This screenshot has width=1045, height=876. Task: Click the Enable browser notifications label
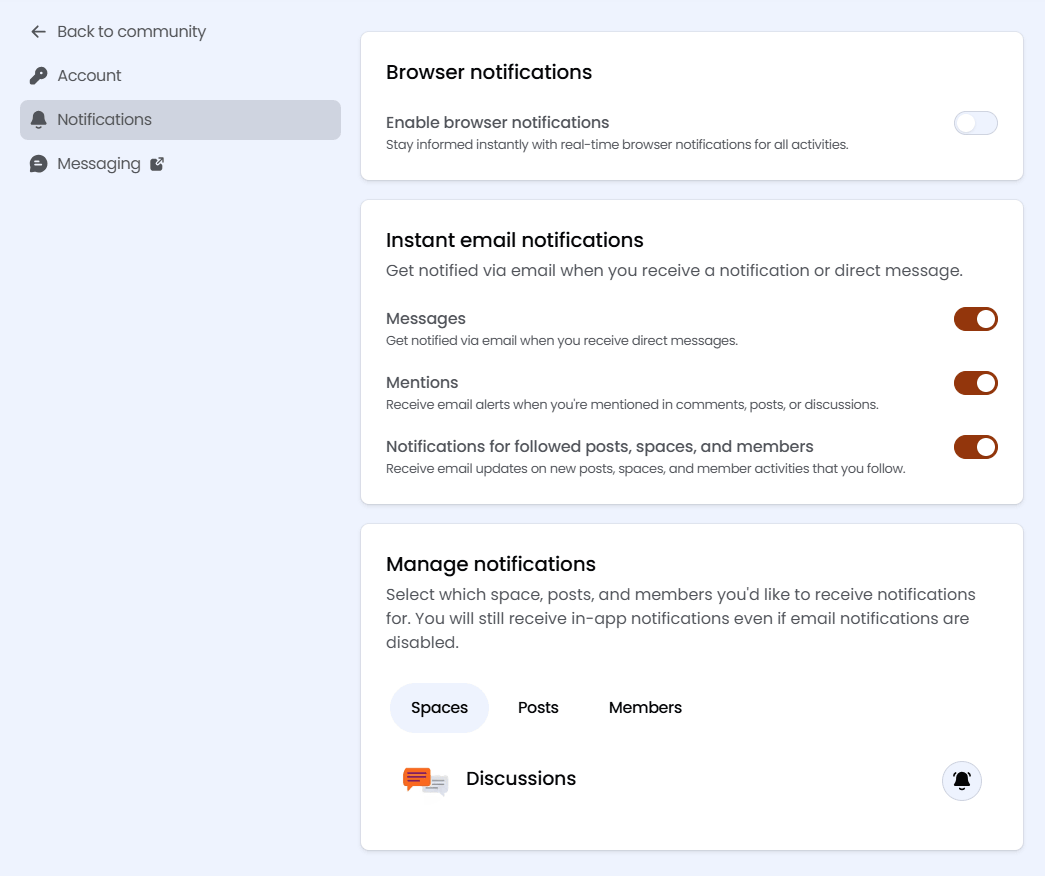pos(497,123)
